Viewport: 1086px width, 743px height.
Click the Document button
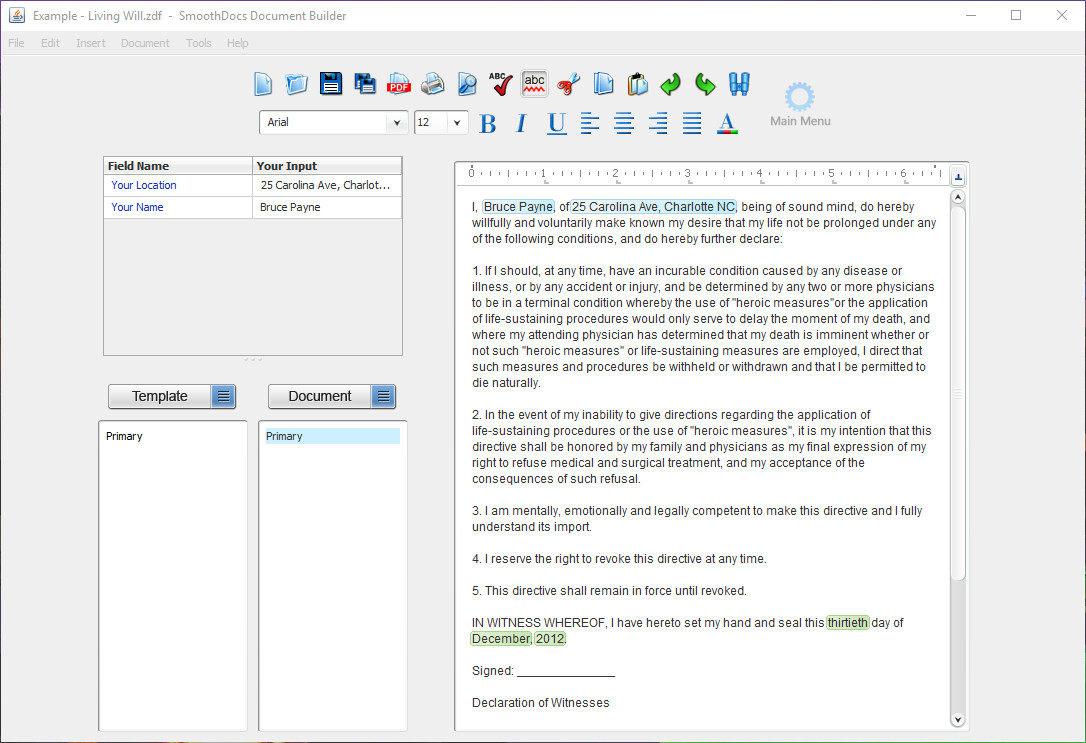pos(319,396)
